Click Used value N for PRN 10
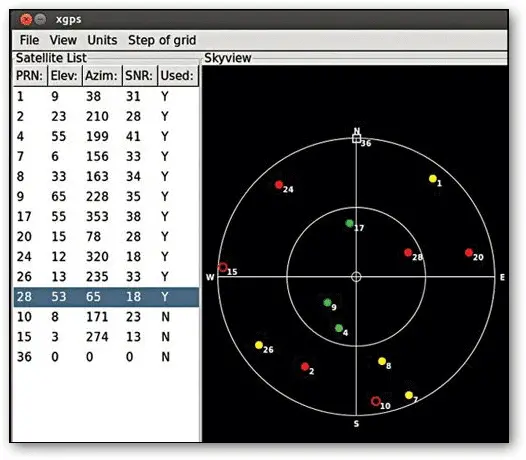This screenshot has height=460, width=526. 165,317
